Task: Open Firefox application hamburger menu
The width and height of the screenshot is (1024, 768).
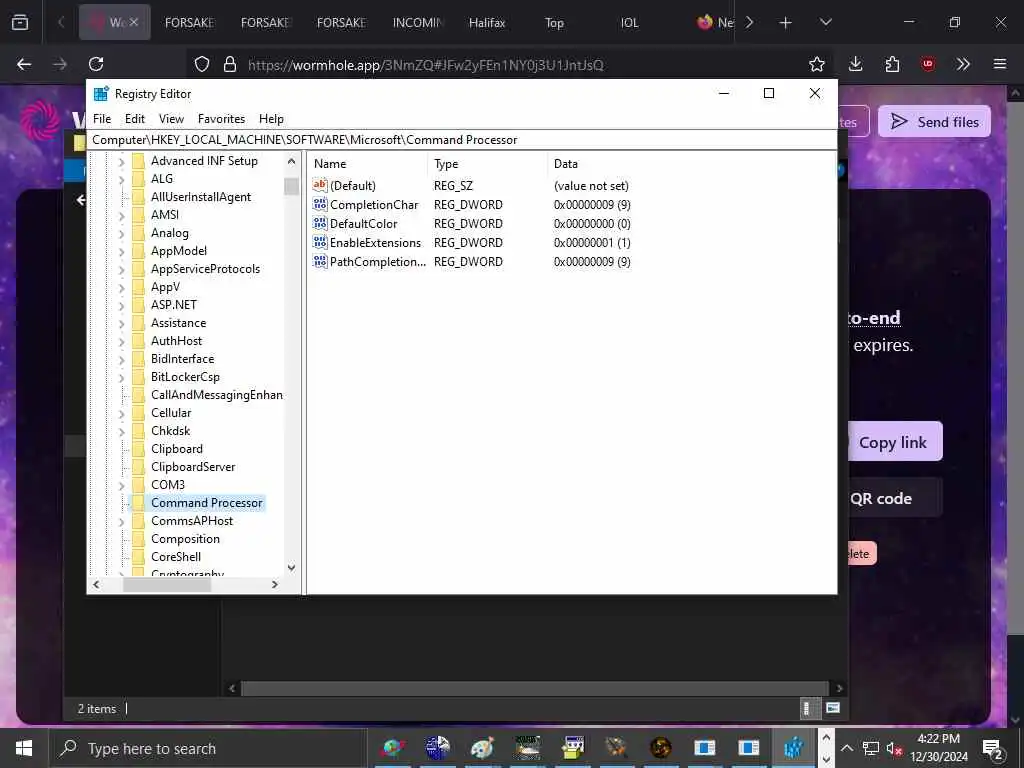Action: coord(1000,64)
